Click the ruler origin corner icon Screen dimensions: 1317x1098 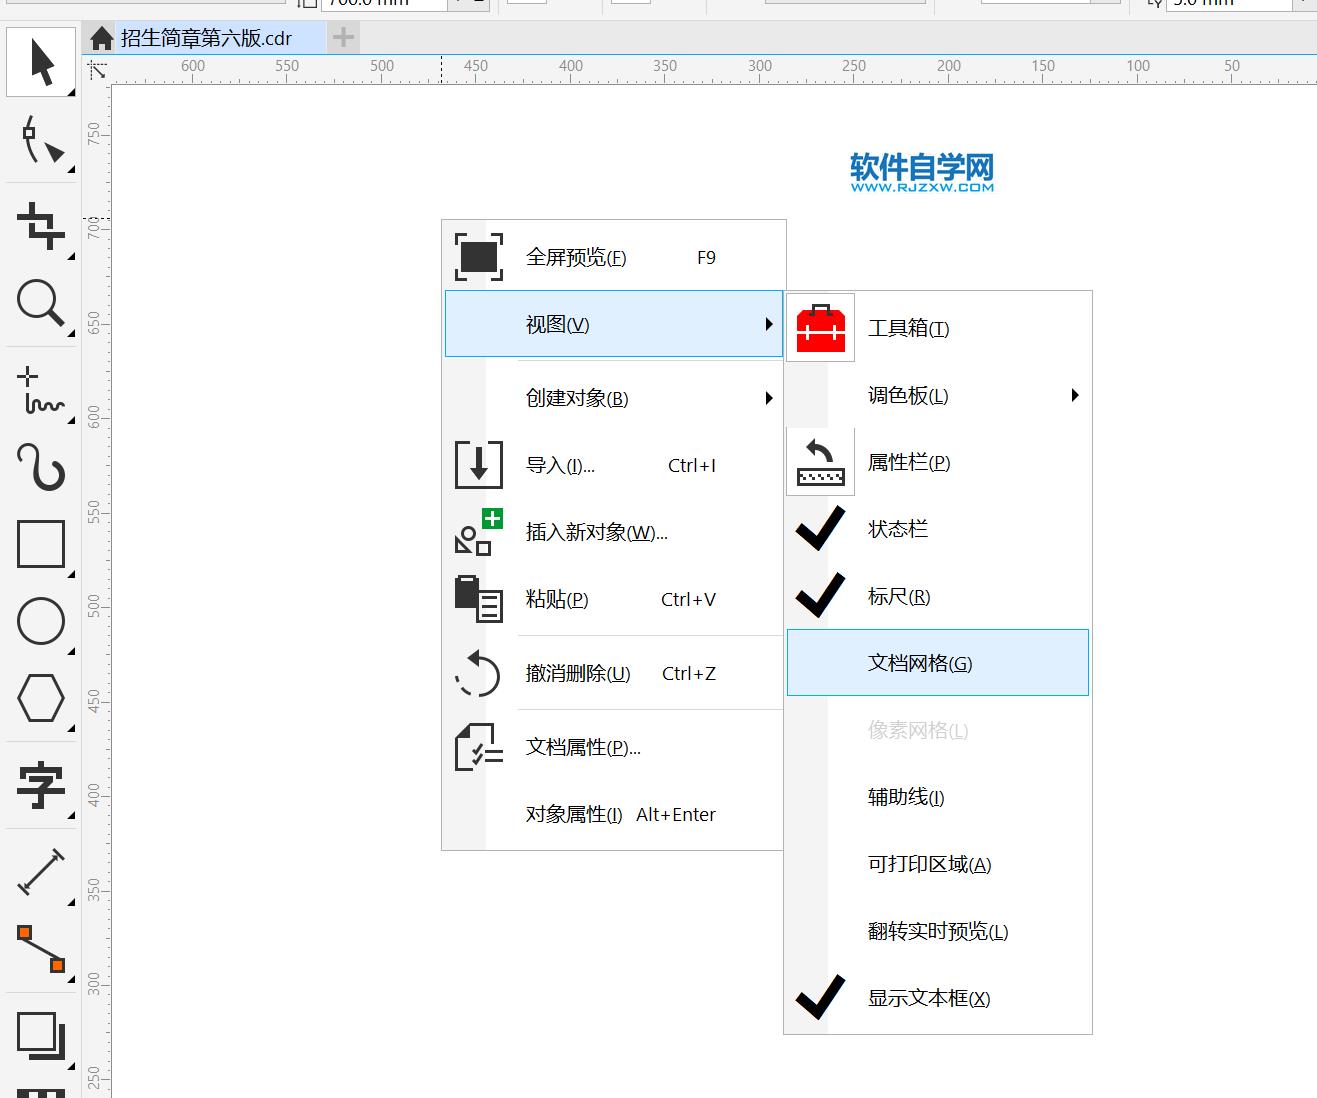pos(97,70)
